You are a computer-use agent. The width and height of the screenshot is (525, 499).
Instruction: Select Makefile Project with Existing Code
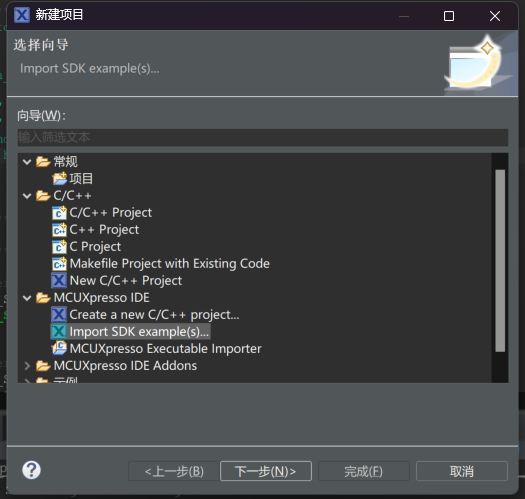[x=169, y=264]
